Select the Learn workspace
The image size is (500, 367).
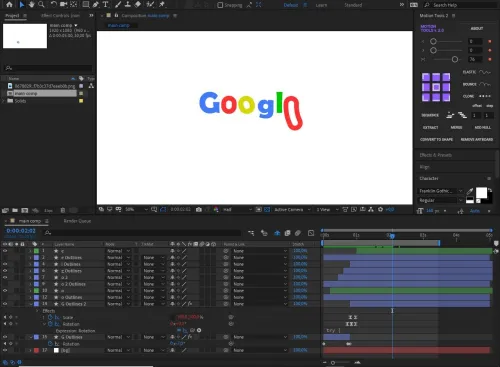pyautogui.click(x=321, y=5)
